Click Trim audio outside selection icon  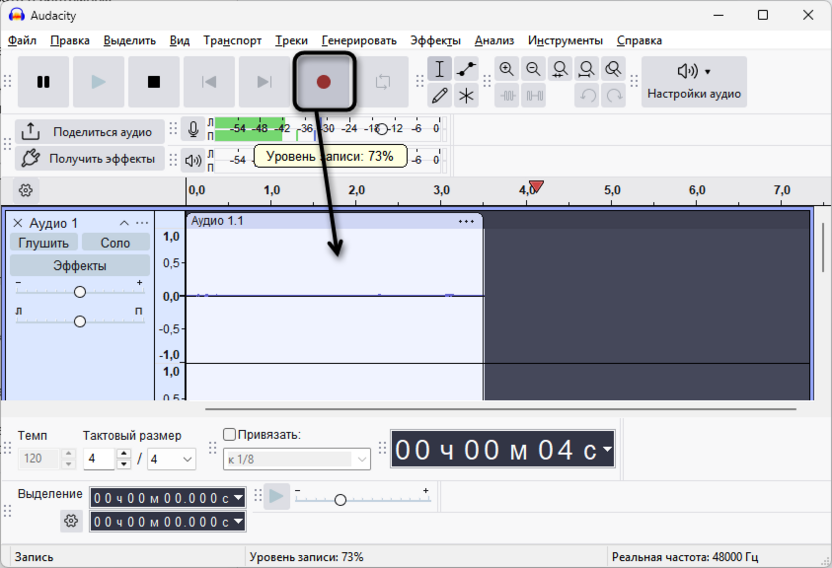point(507,96)
